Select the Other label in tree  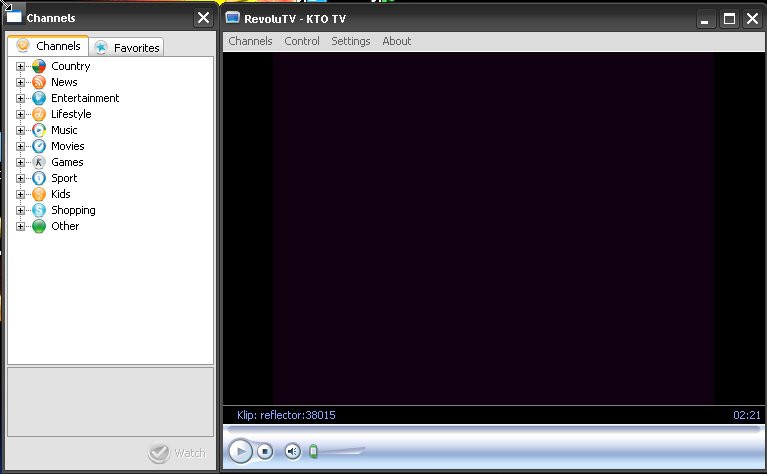(x=65, y=226)
